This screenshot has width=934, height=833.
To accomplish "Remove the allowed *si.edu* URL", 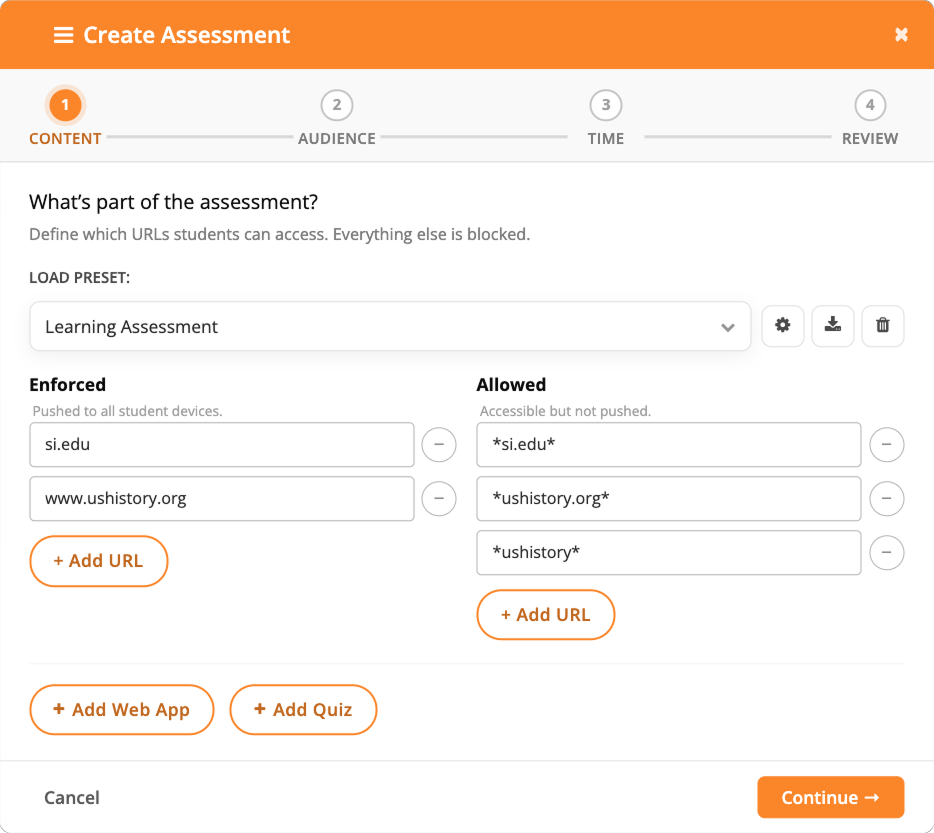I will pyautogui.click(x=886, y=445).
